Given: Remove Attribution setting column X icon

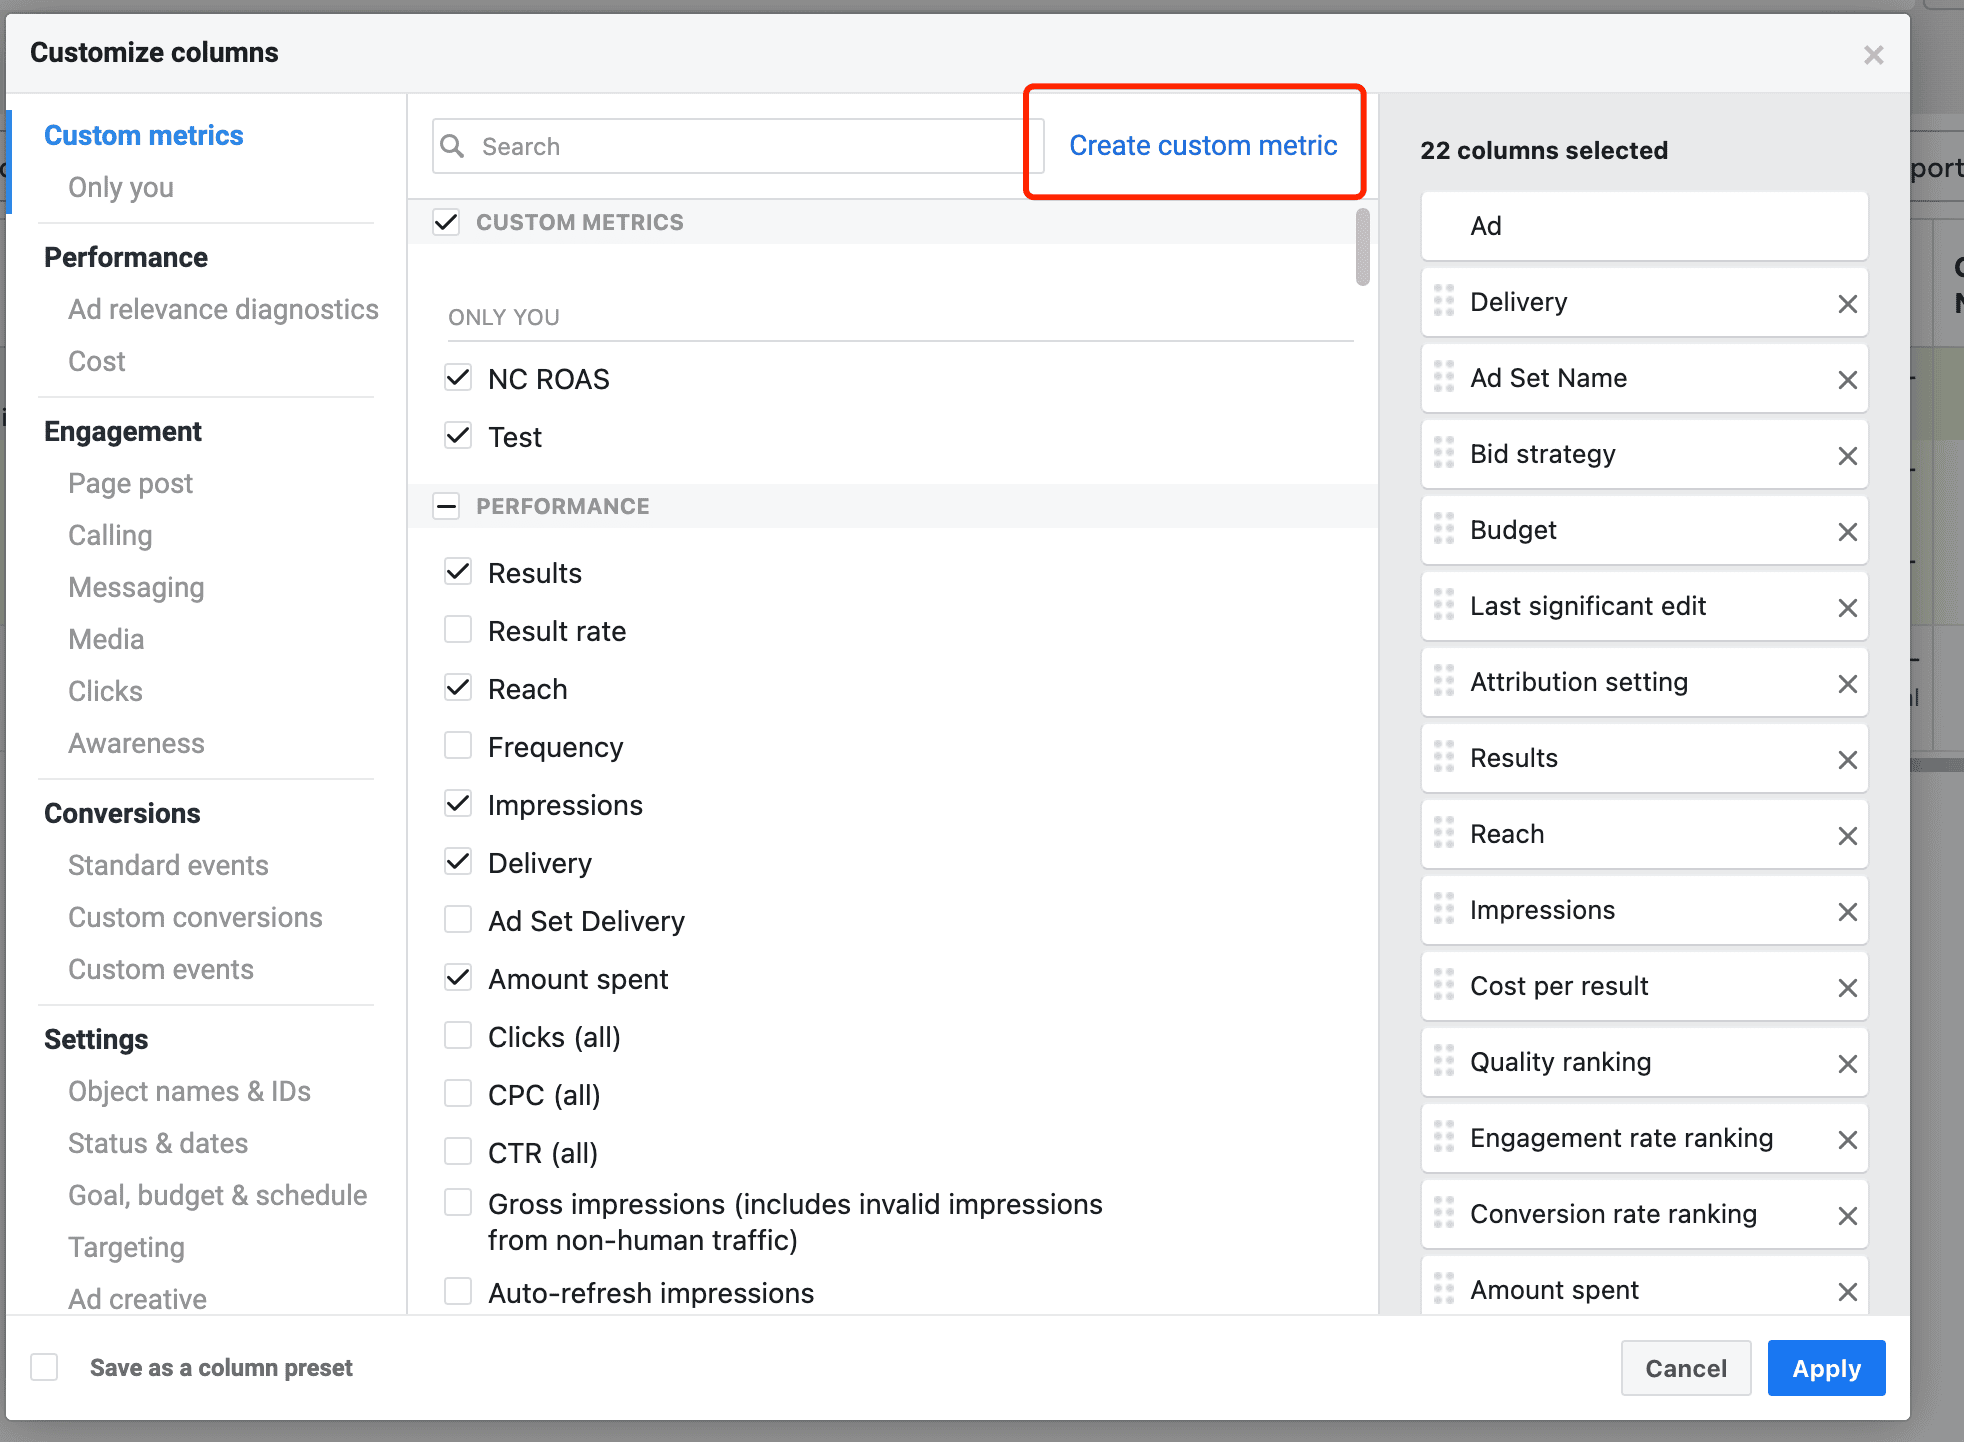Looking at the screenshot, I should click(1847, 684).
